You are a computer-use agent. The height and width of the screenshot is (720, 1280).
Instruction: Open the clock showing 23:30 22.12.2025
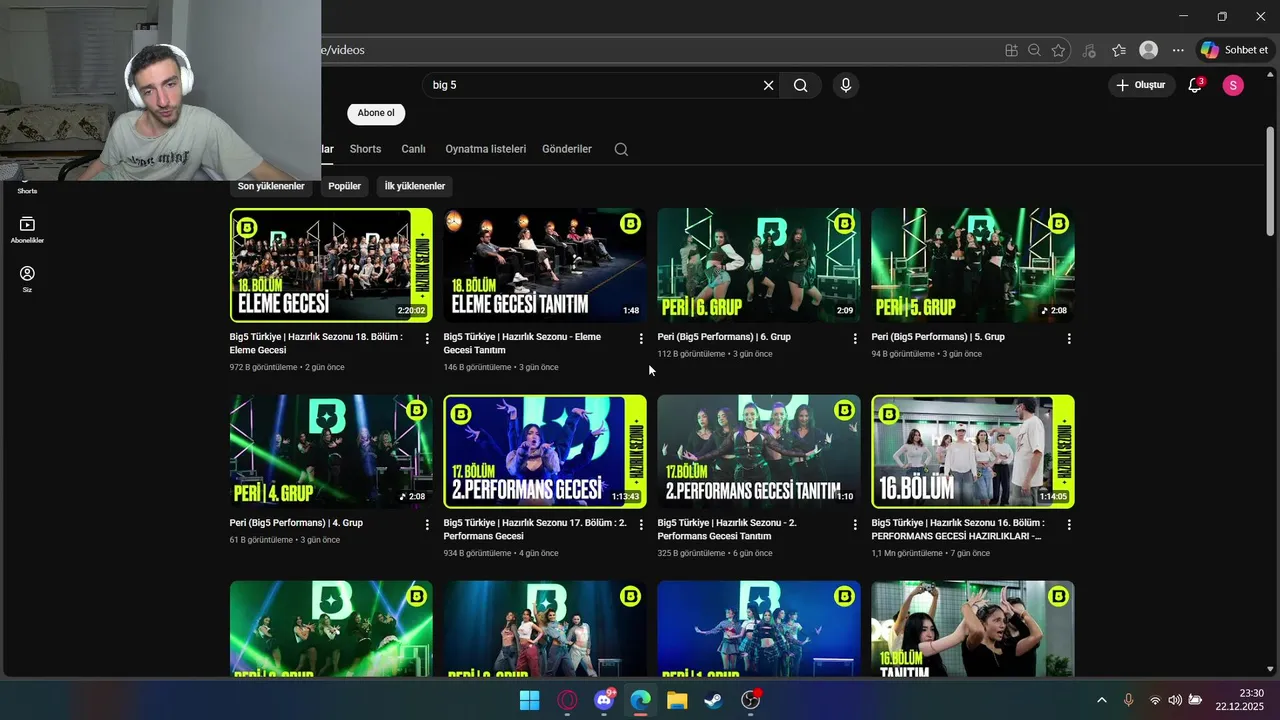coord(1240,700)
